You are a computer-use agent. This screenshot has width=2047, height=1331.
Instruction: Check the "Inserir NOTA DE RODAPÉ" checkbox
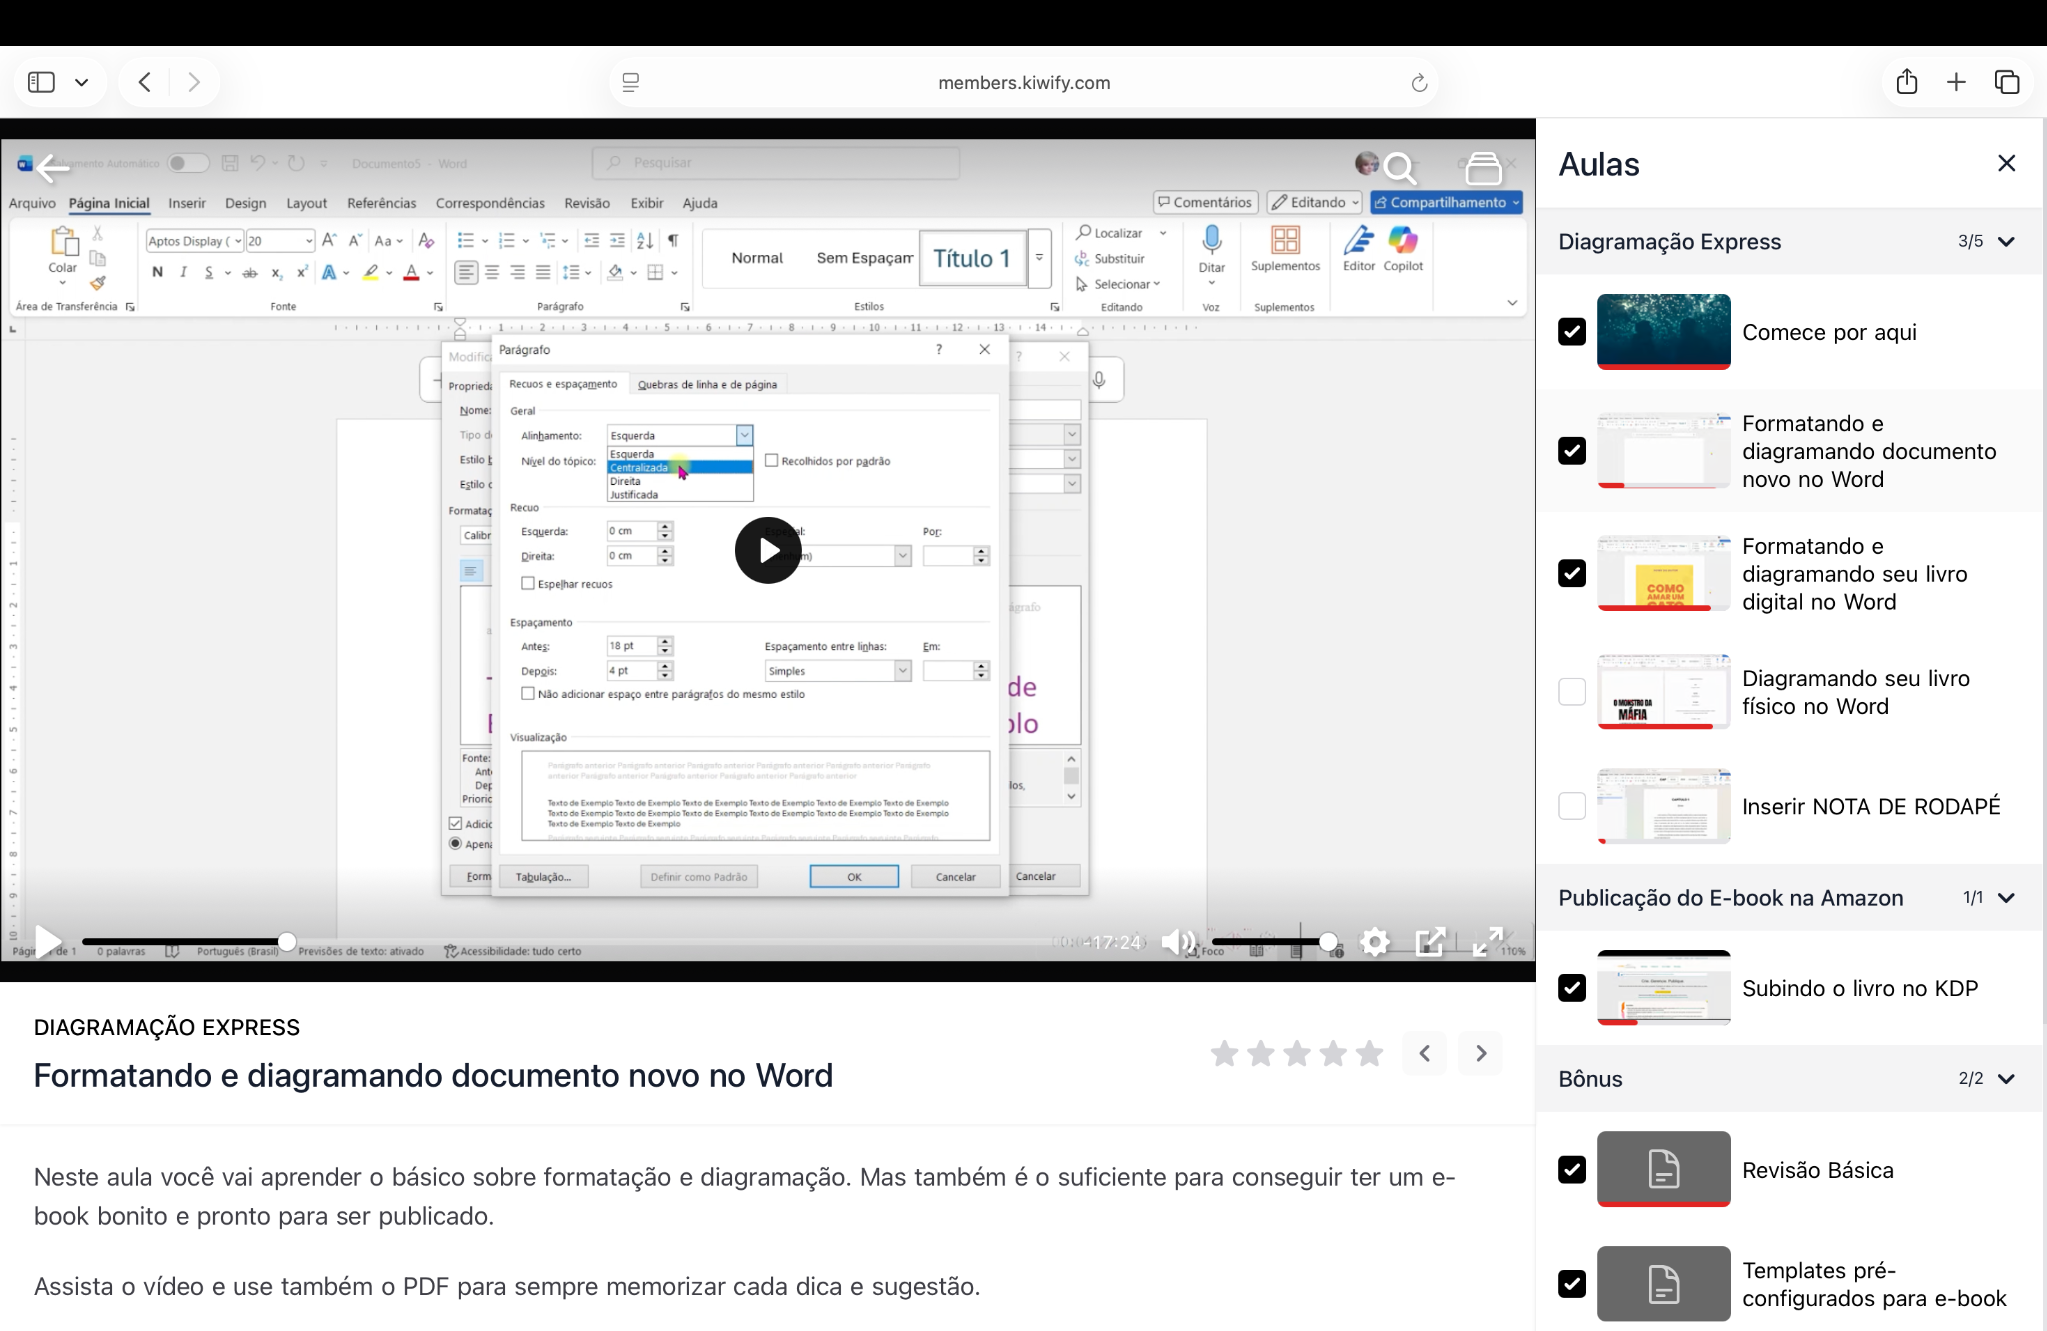pyautogui.click(x=1572, y=806)
